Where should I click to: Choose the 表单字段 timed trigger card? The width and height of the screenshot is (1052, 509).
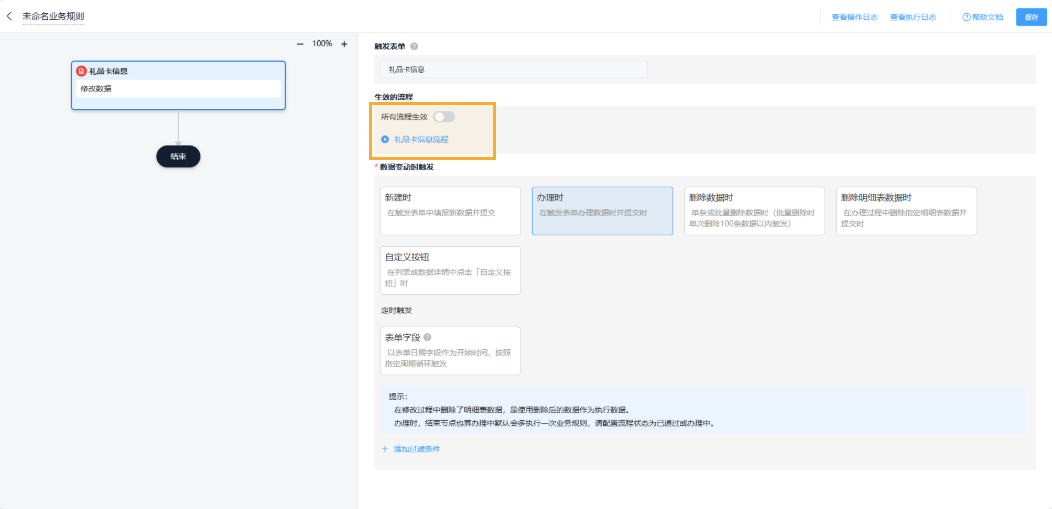coord(450,351)
